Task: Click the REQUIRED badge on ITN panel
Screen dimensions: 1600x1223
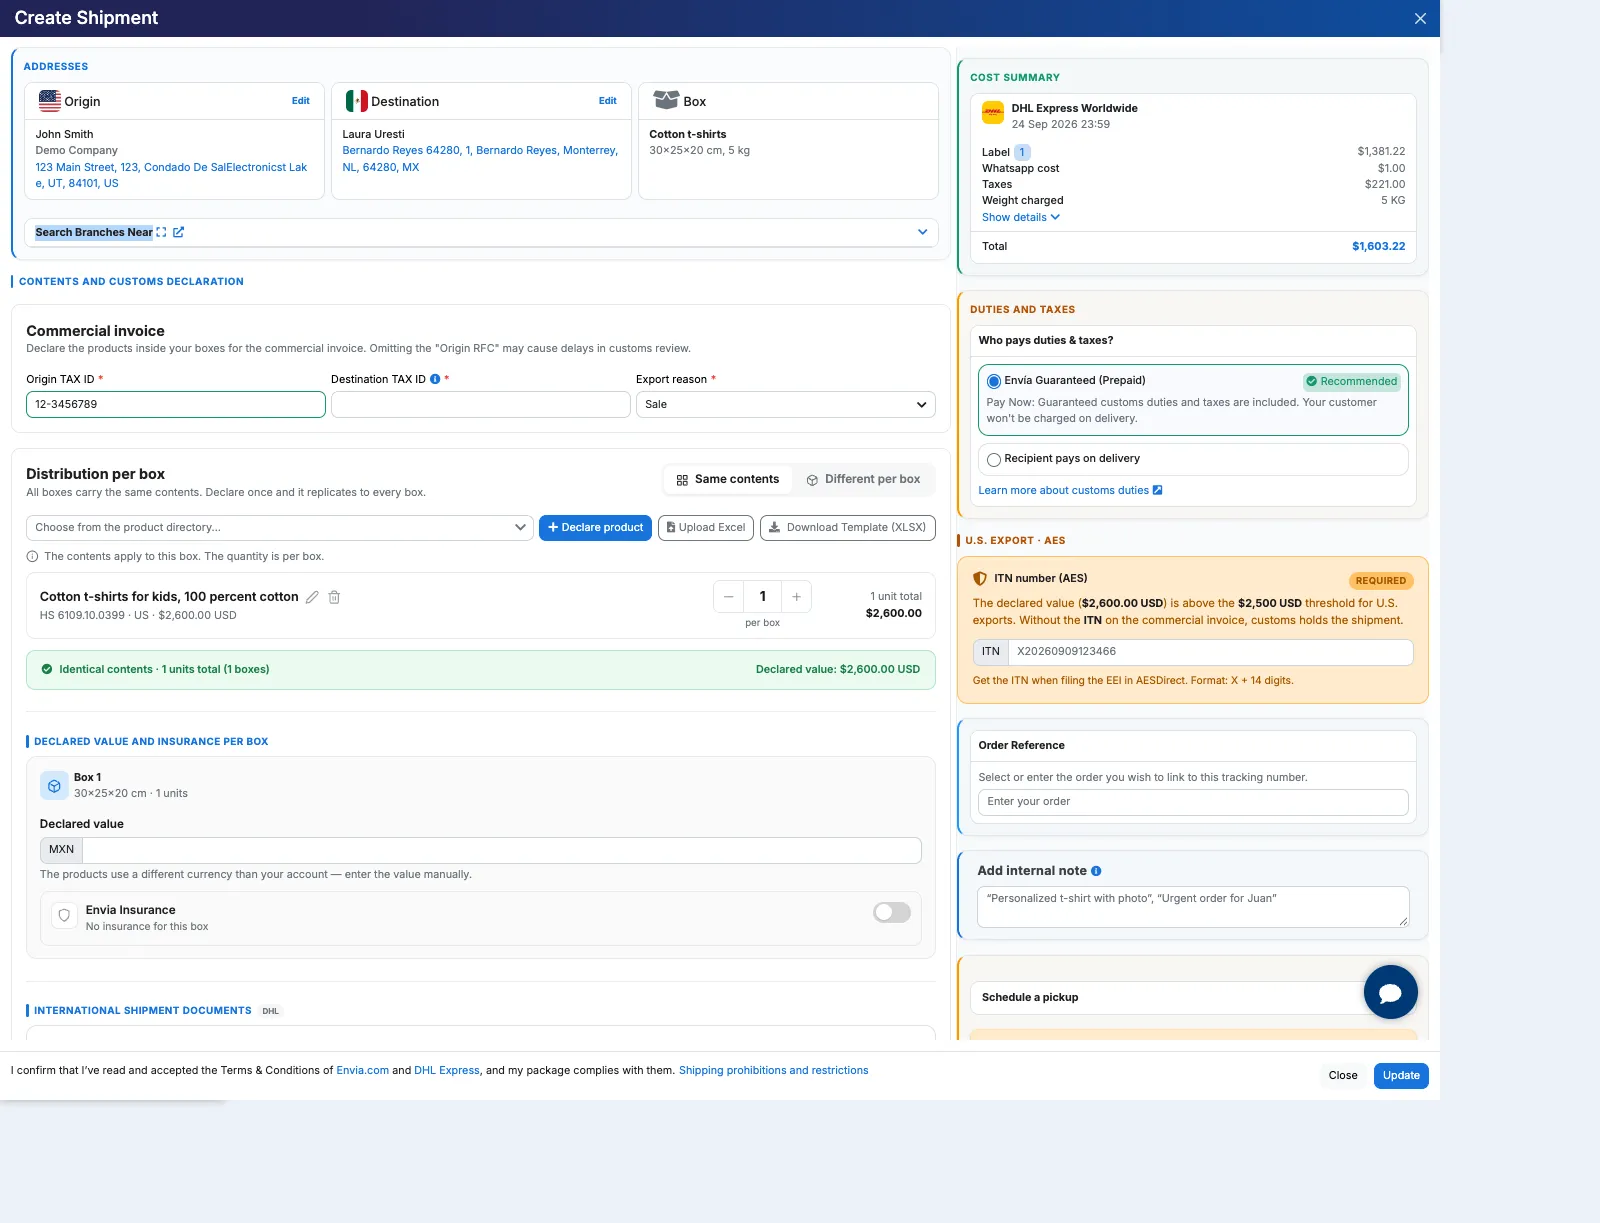Action: click(1380, 581)
